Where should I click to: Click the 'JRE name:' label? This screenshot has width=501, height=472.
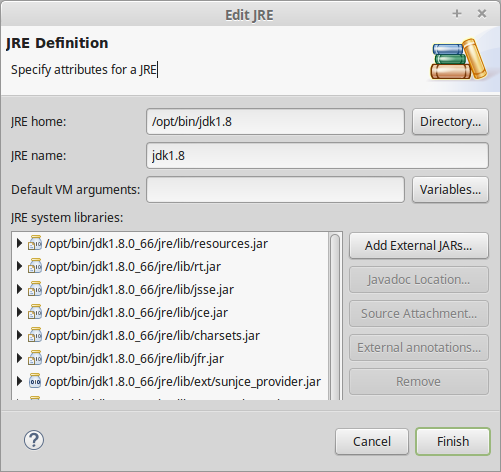pyautogui.click(x=39, y=156)
